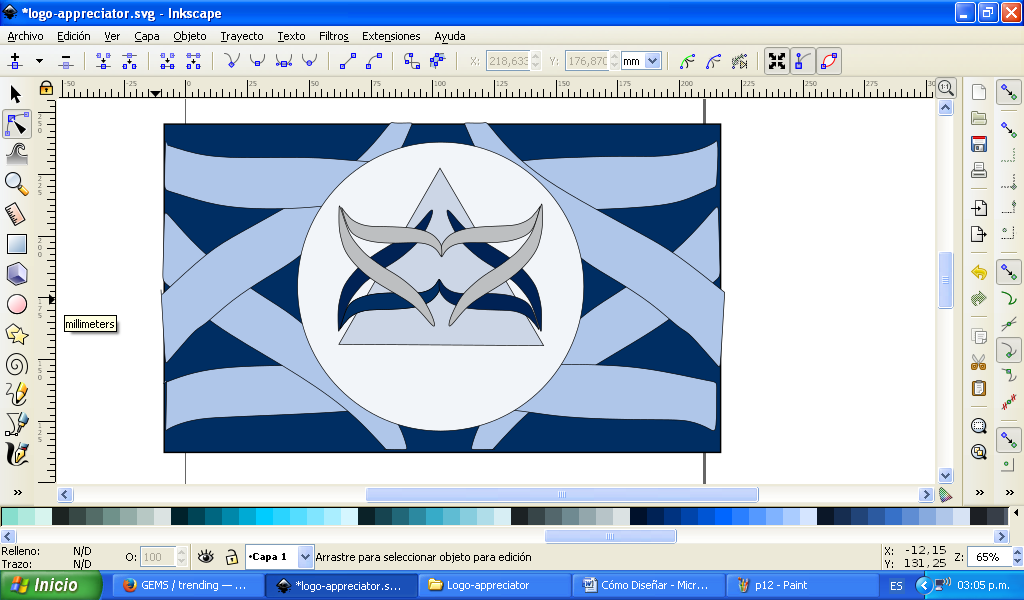Select the Spiral tool
The height and width of the screenshot is (600, 1024).
(16, 364)
